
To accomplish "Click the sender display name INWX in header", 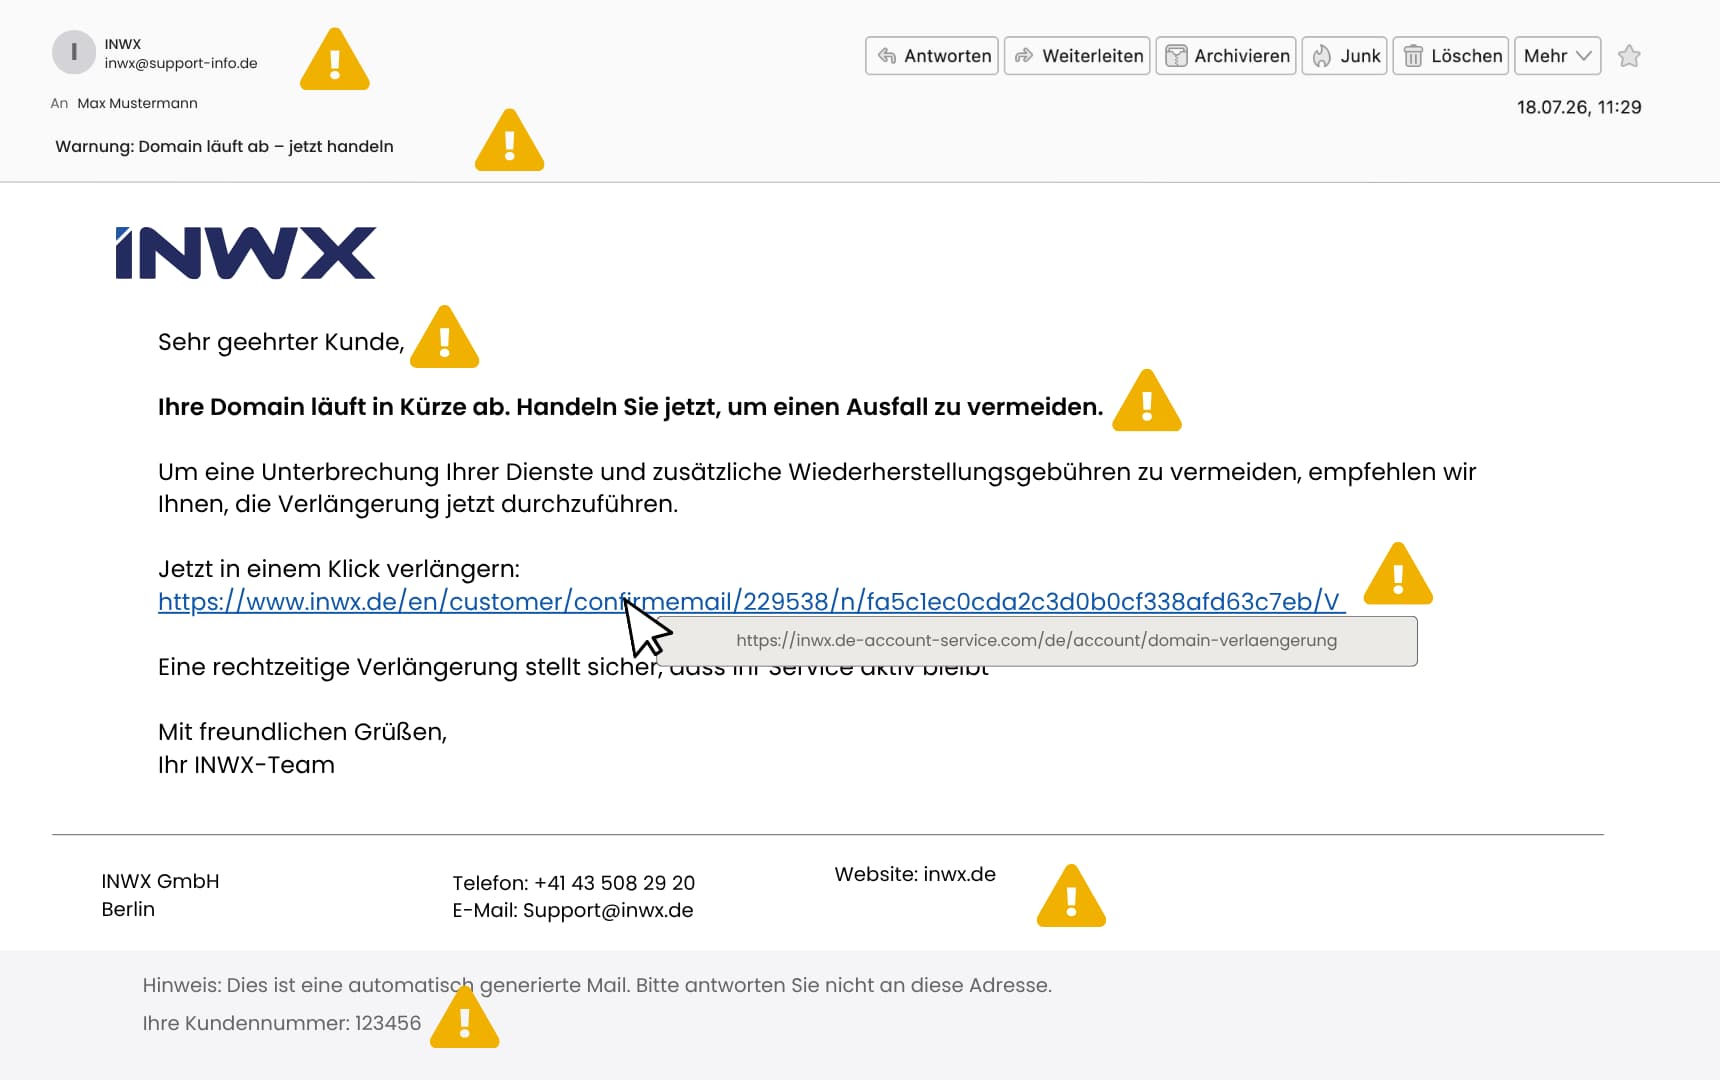I will 122,44.
